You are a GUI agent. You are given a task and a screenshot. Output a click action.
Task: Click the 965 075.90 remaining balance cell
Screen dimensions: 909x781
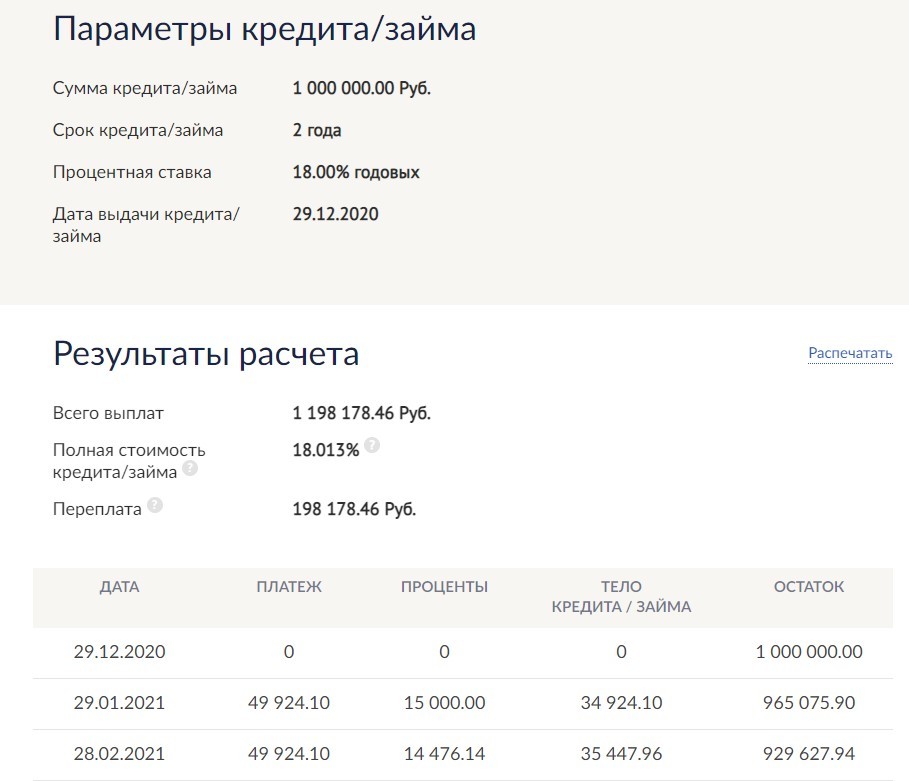pyautogui.click(x=809, y=703)
